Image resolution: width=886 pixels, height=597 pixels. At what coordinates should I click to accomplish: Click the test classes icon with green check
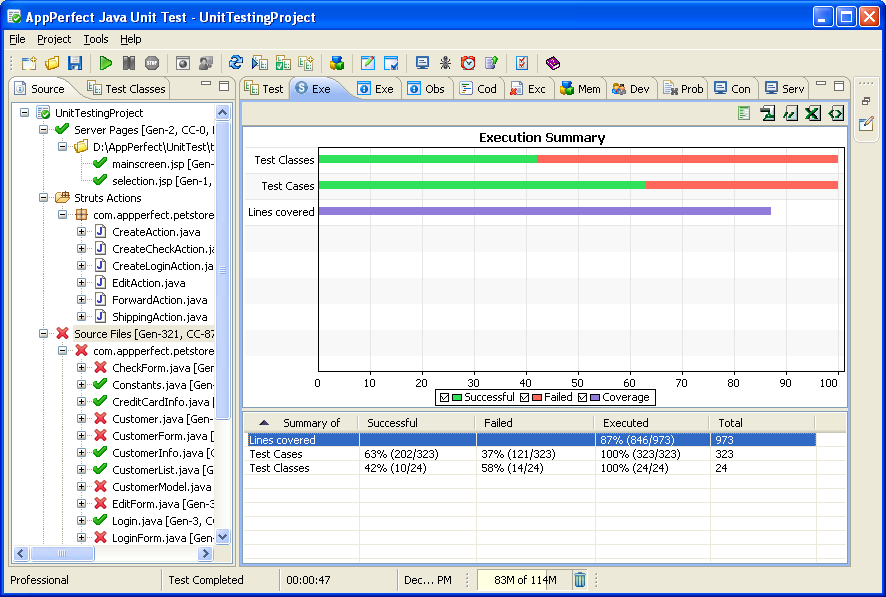[283, 63]
